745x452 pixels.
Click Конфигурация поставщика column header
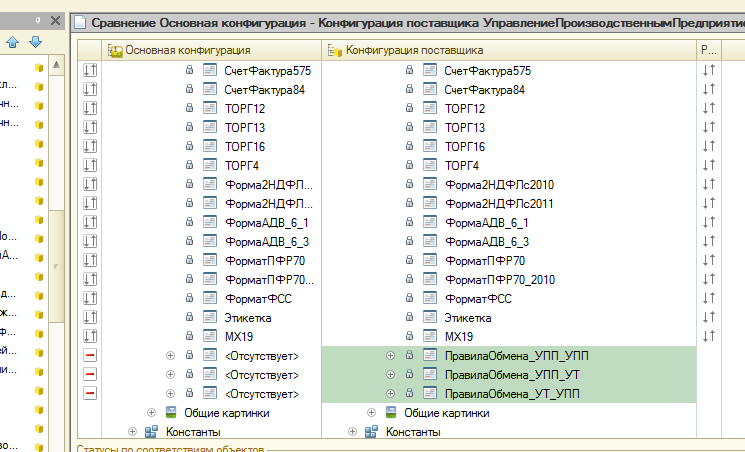click(x=509, y=50)
